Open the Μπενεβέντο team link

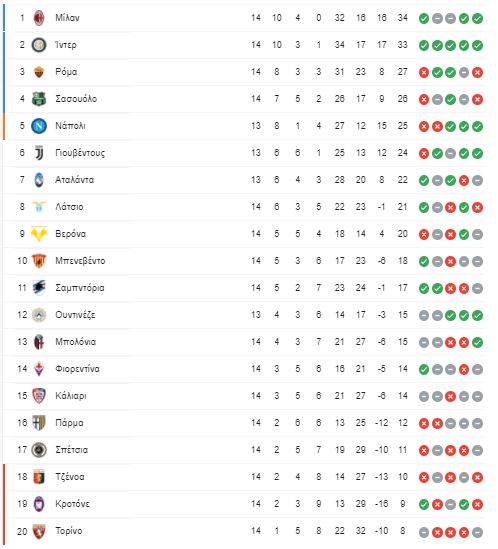click(80, 261)
